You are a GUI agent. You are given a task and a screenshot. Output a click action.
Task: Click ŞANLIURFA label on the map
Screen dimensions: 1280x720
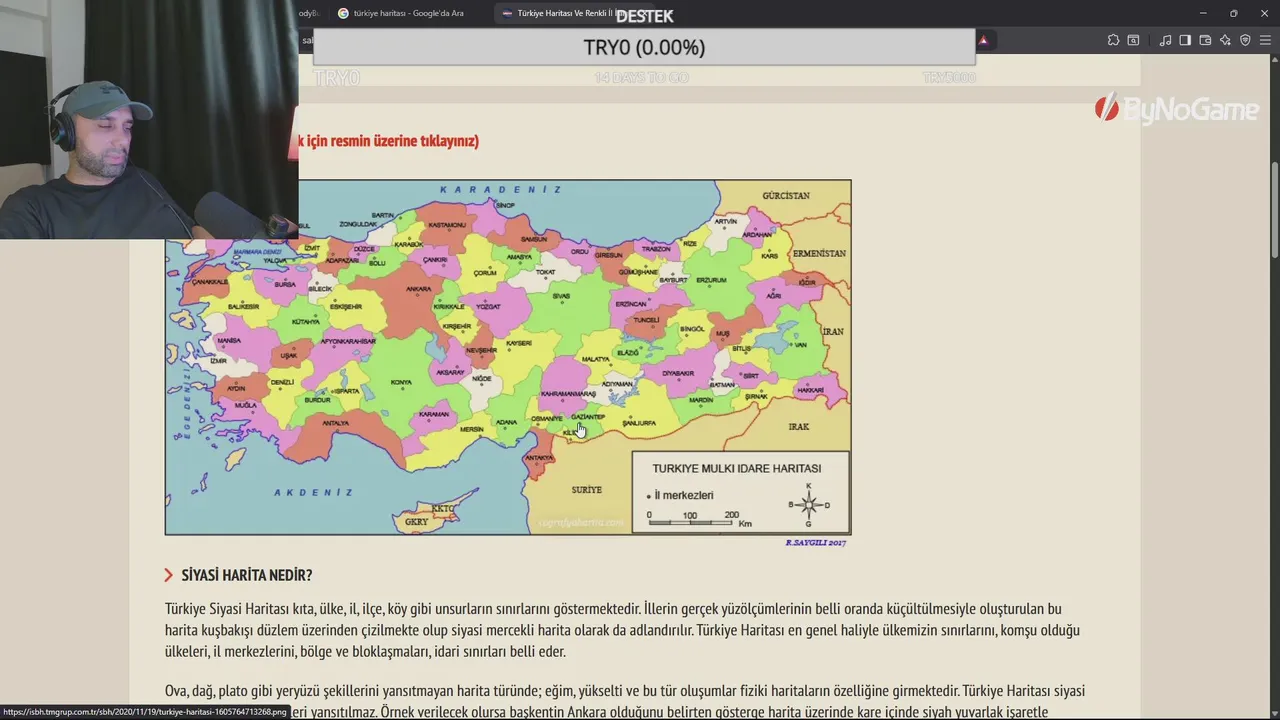click(x=639, y=423)
